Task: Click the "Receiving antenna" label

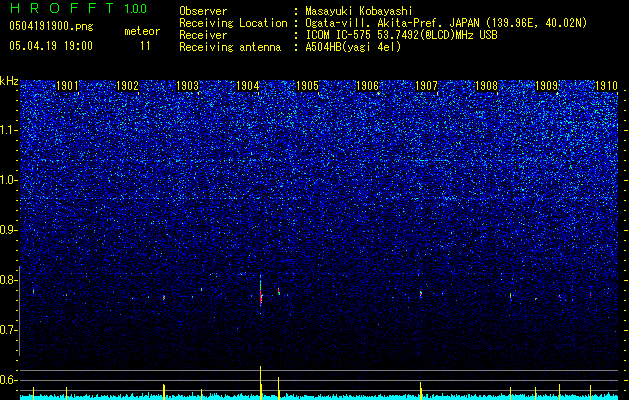Action: click(230, 47)
